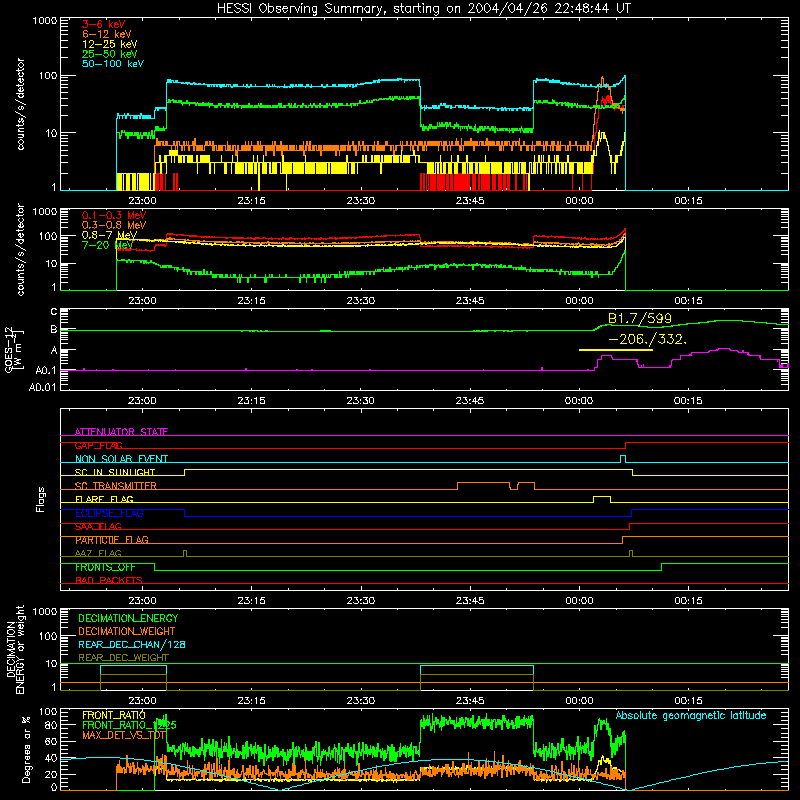Select the FLARE_FLAG label
800x800 pixels.
pyautogui.click(x=104, y=499)
